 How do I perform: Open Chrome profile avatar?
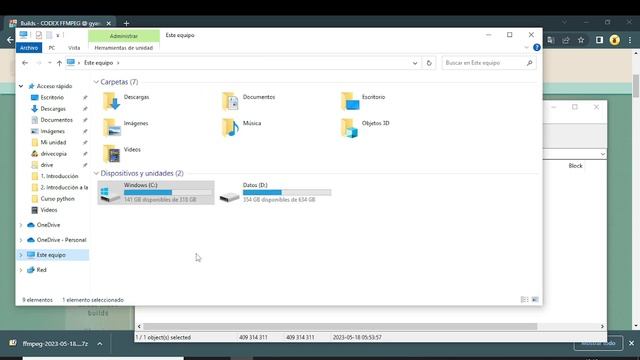(615, 40)
